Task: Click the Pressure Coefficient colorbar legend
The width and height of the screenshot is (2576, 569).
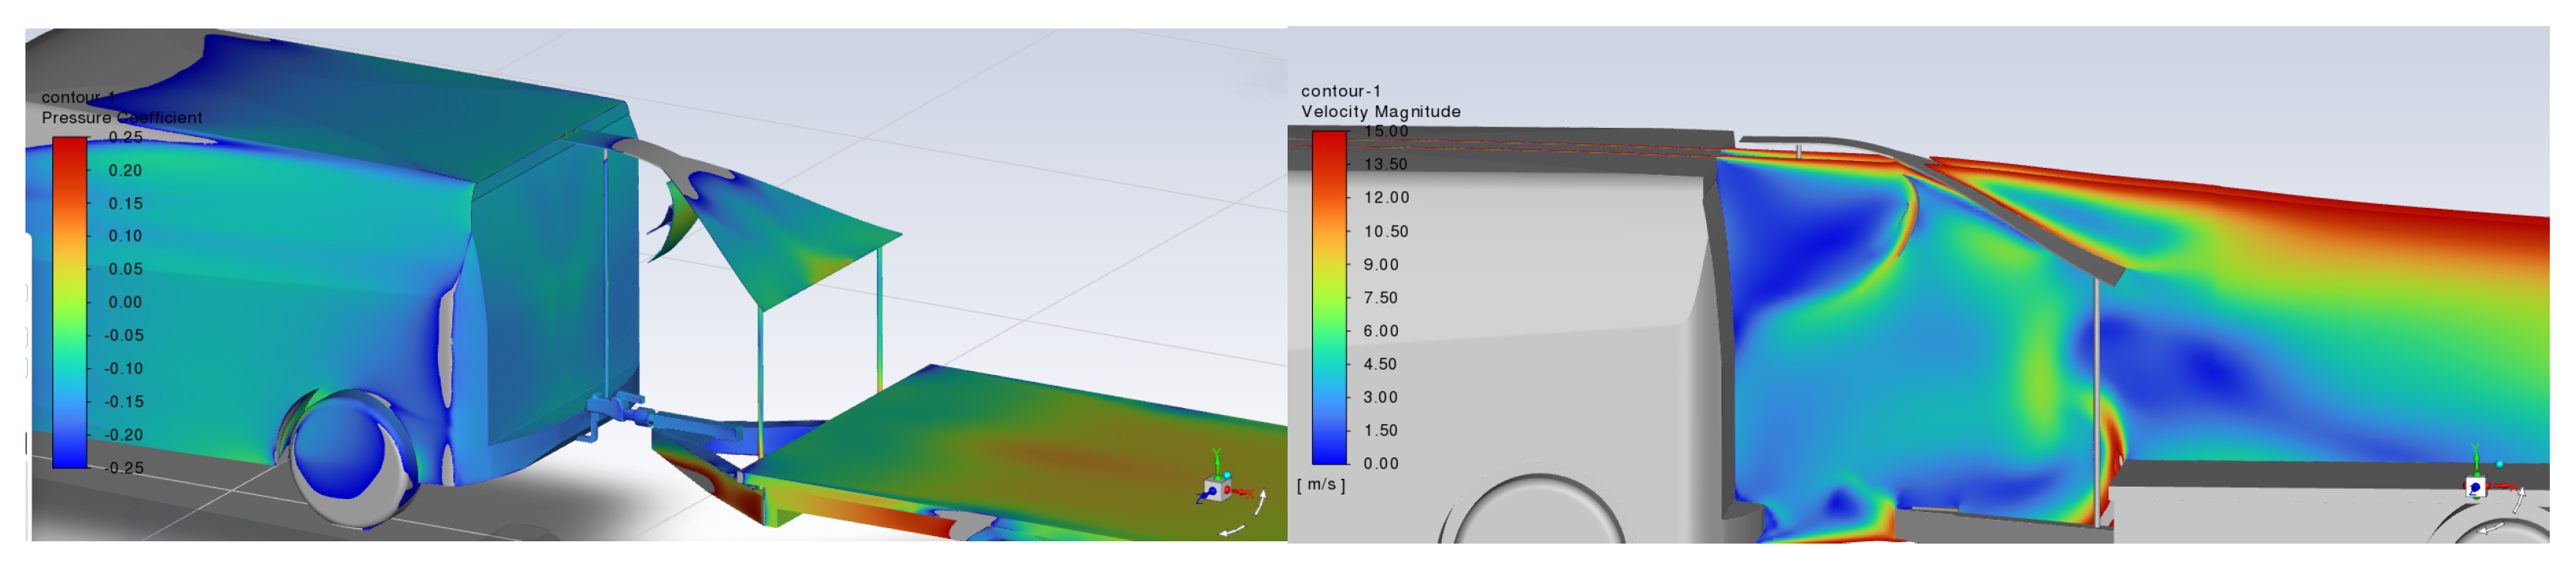Action: pyautogui.click(x=70, y=302)
